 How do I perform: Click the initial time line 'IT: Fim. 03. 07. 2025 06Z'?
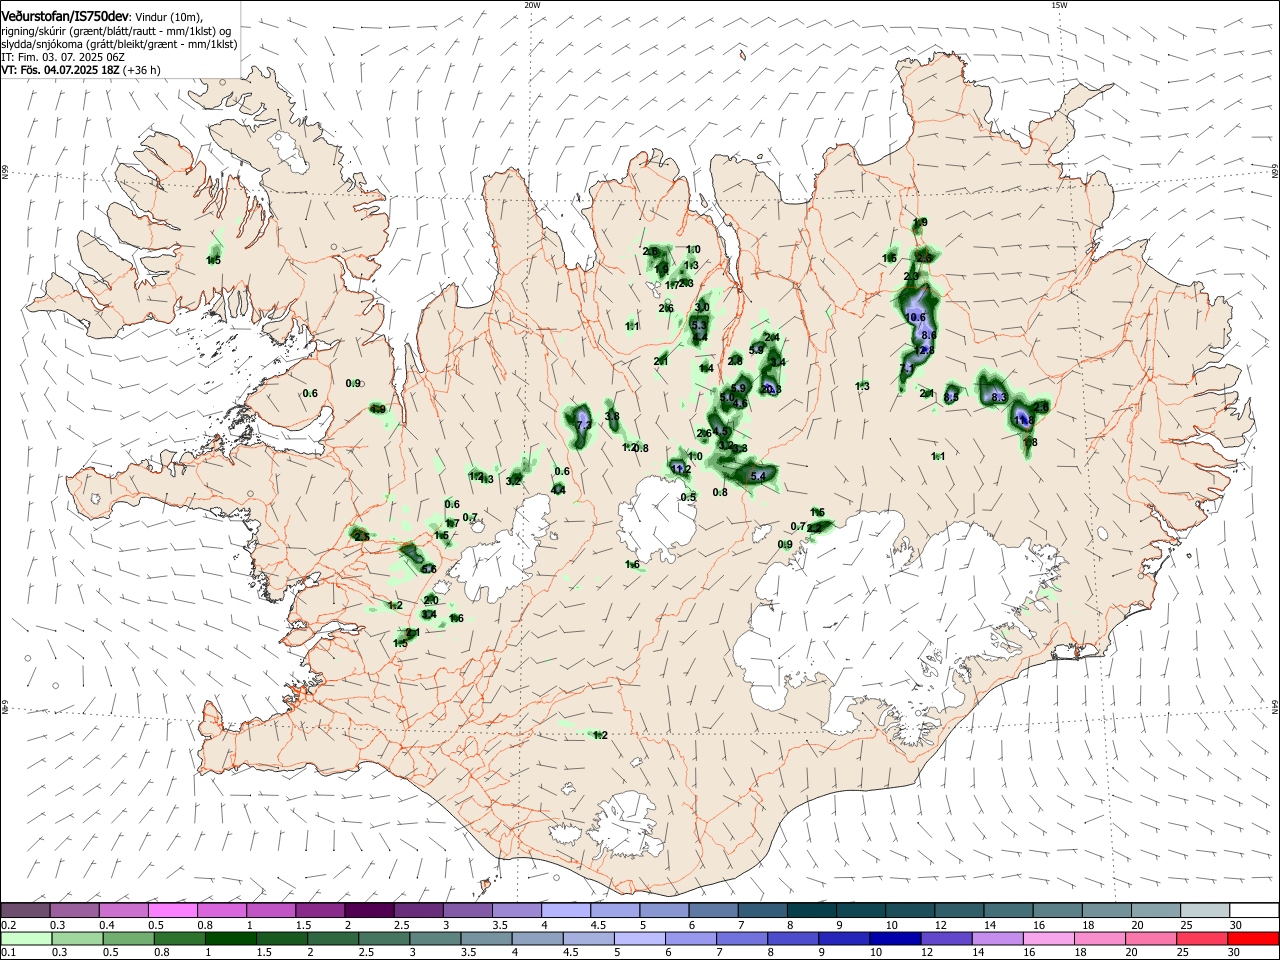click(x=63, y=57)
